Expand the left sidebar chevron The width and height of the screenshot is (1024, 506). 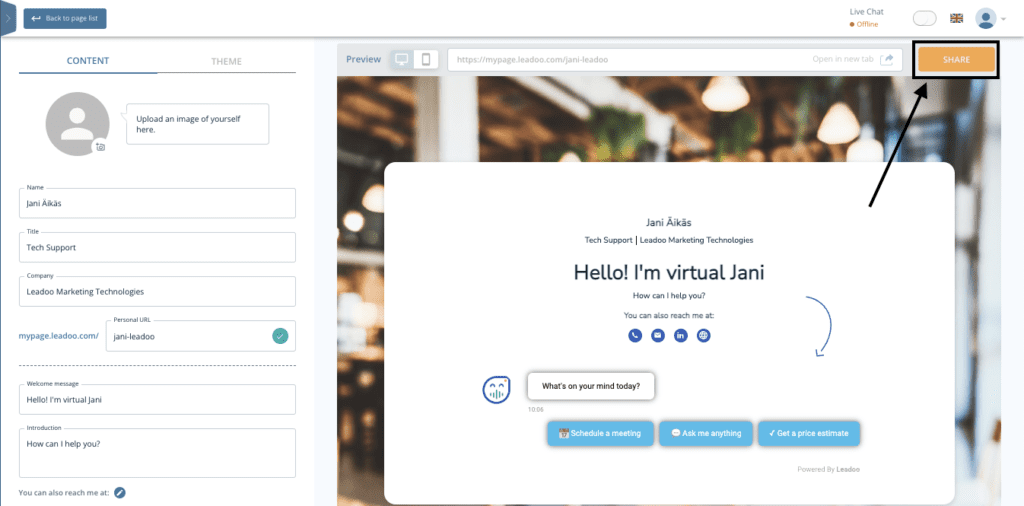click(8, 18)
